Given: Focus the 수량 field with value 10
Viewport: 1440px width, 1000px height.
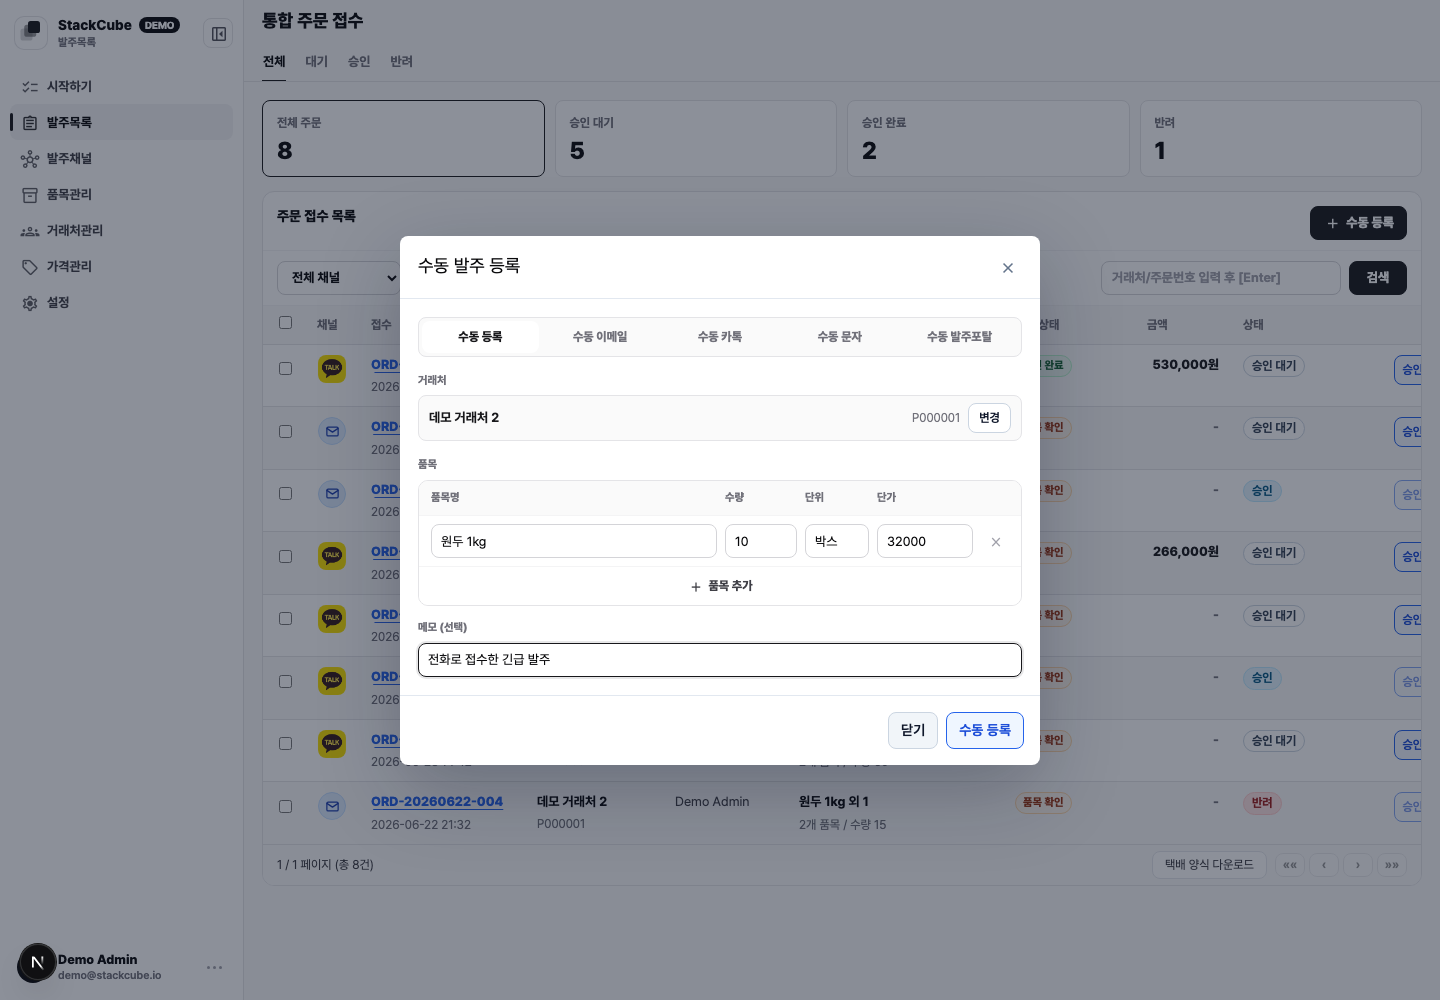Looking at the screenshot, I should (761, 541).
